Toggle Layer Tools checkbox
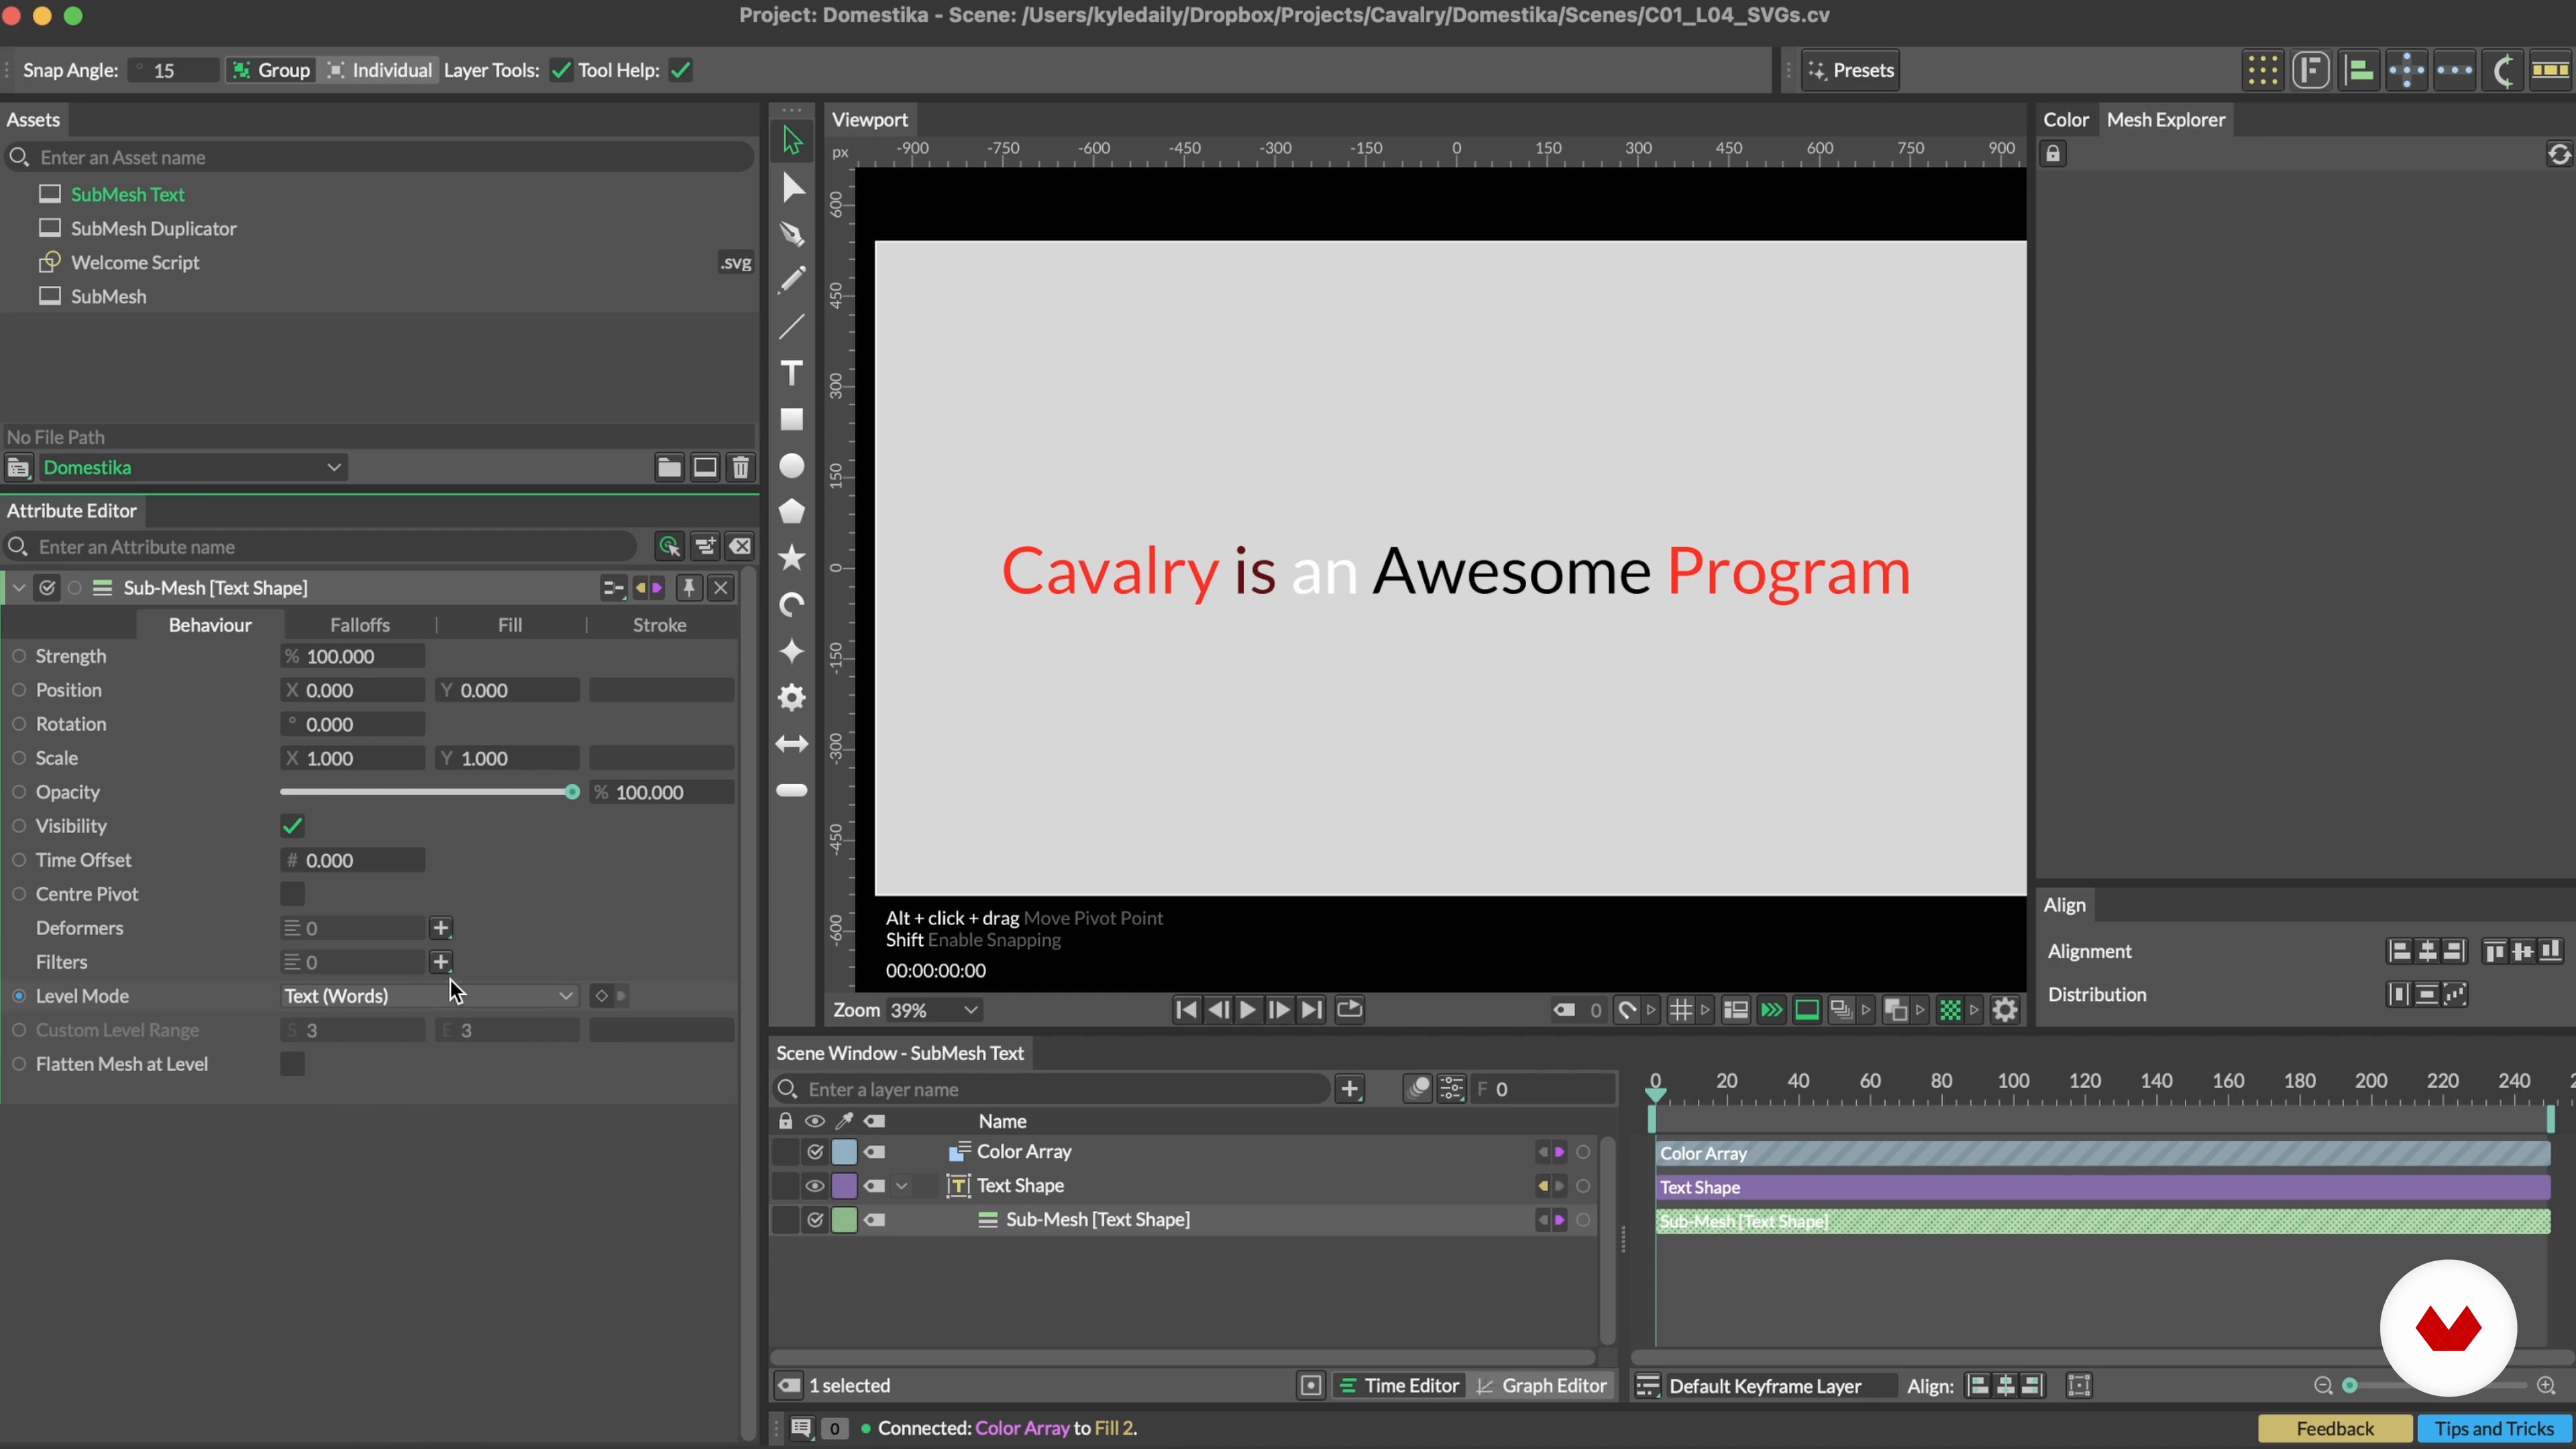2576x1449 pixels. pos(561,70)
